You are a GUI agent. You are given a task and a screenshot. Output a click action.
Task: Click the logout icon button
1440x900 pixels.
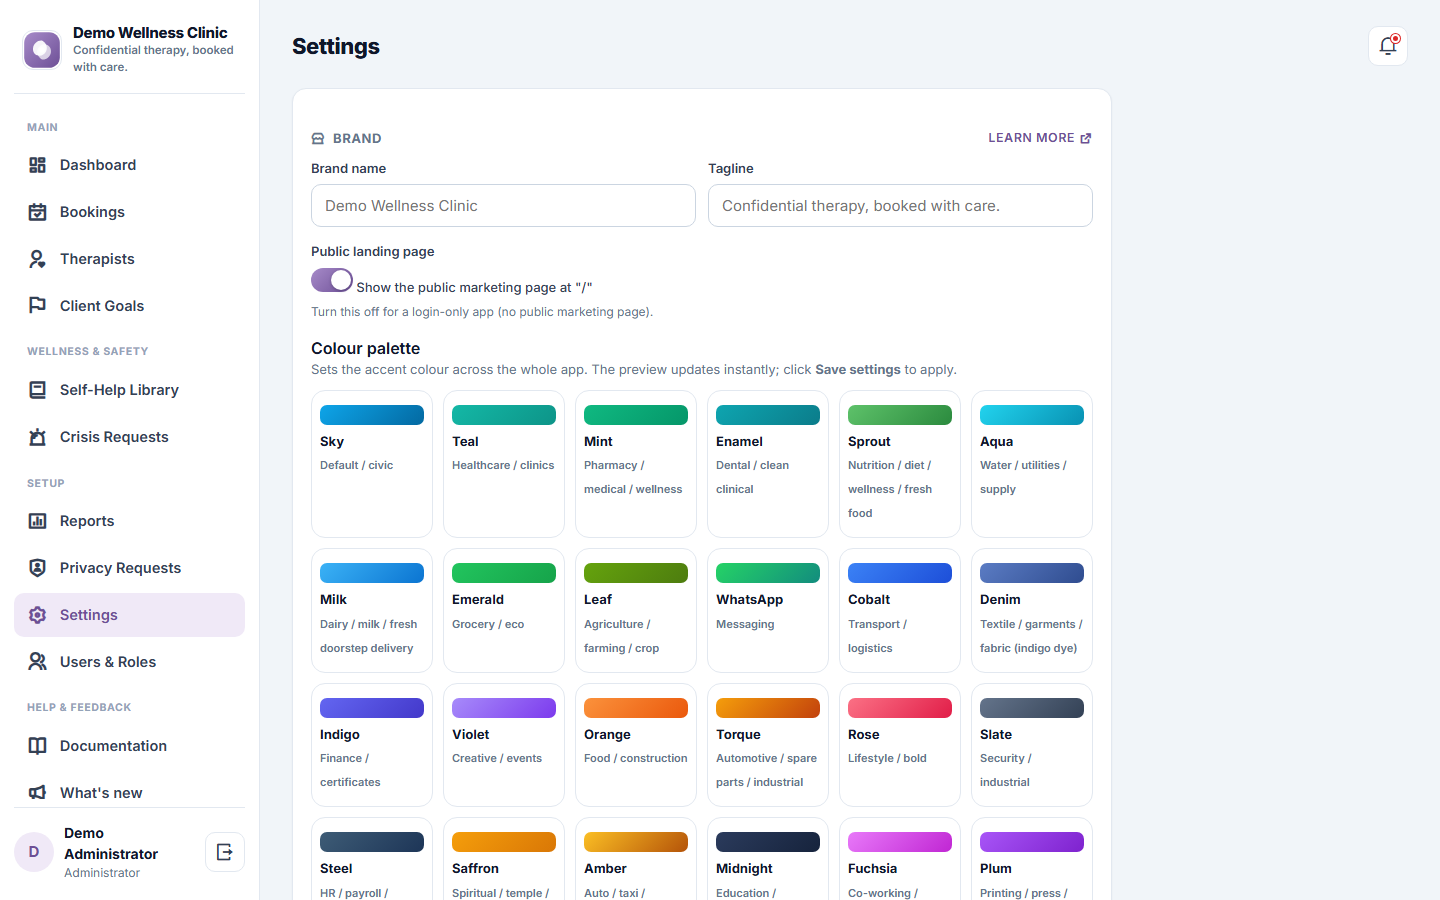225,852
